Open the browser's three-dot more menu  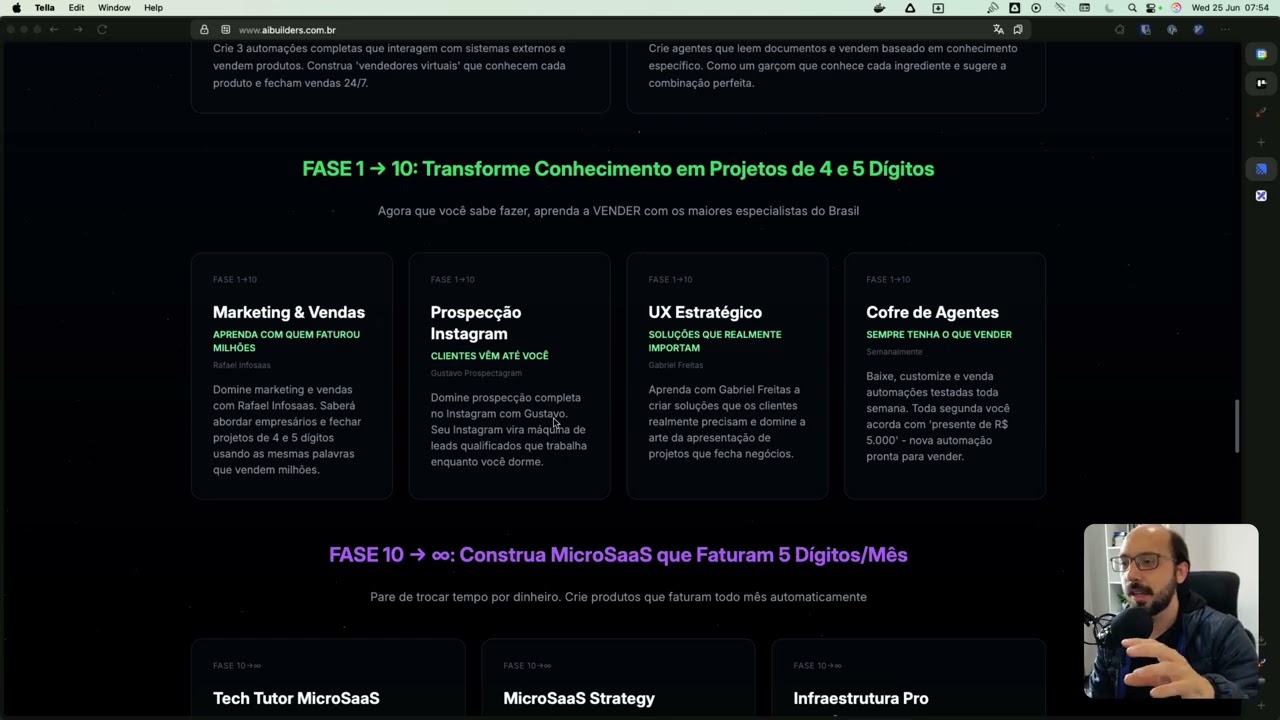[x=1226, y=30]
